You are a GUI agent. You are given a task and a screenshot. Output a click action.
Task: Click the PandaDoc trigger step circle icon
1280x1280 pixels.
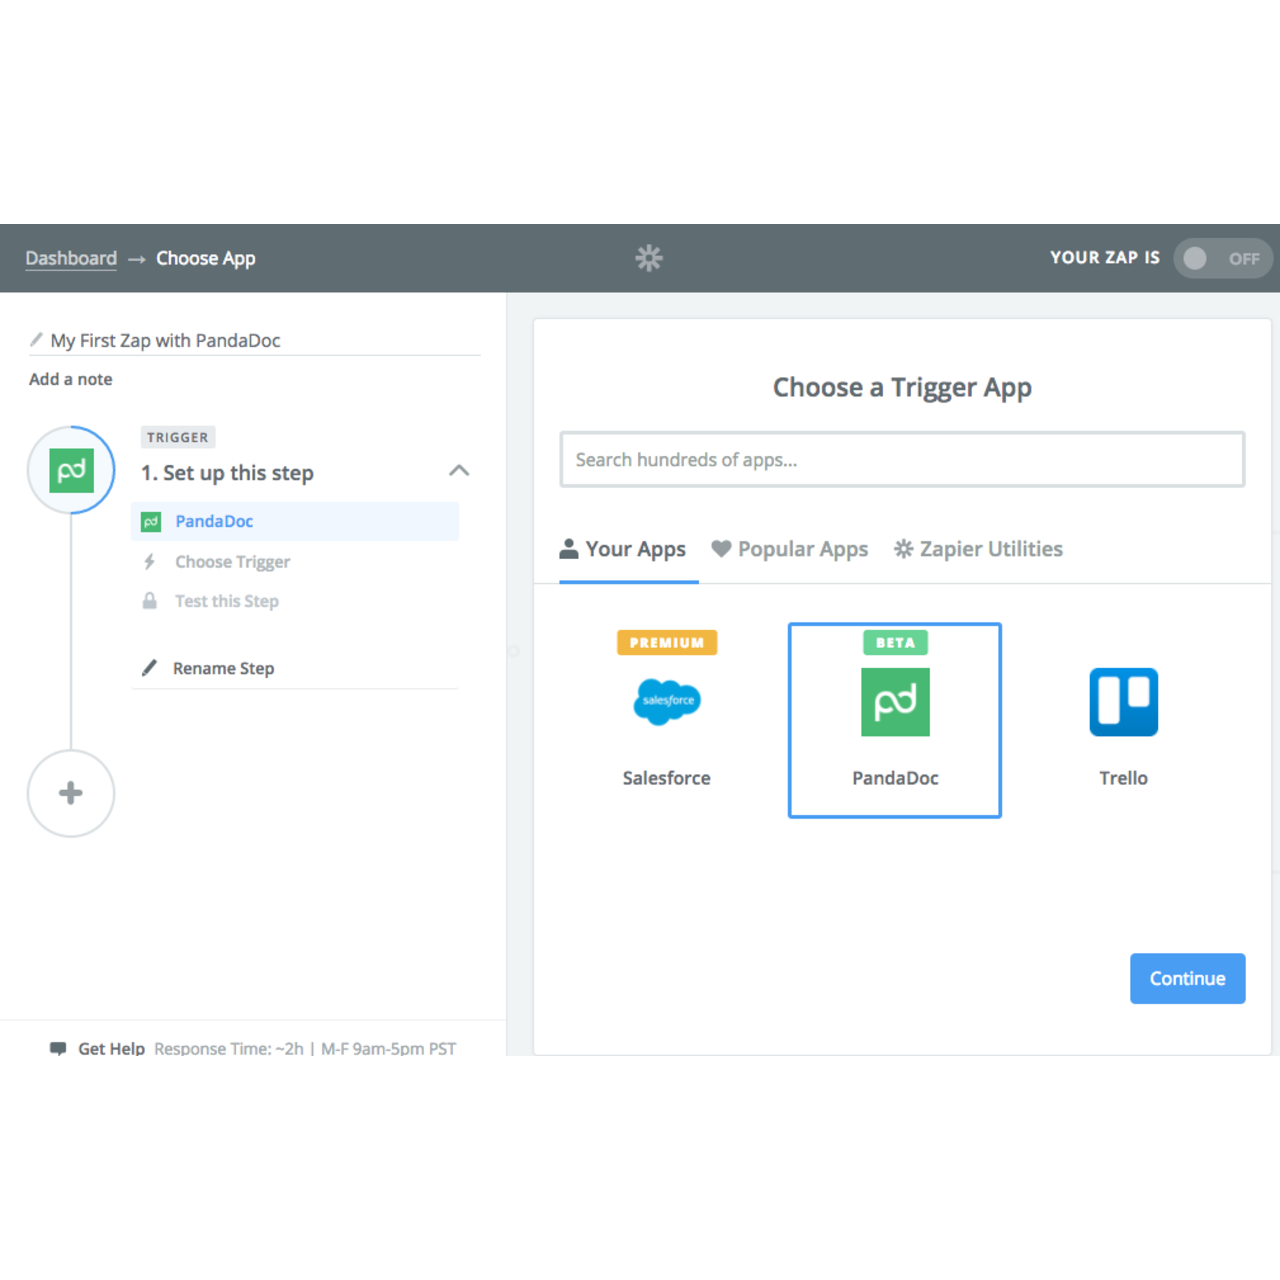71,471
